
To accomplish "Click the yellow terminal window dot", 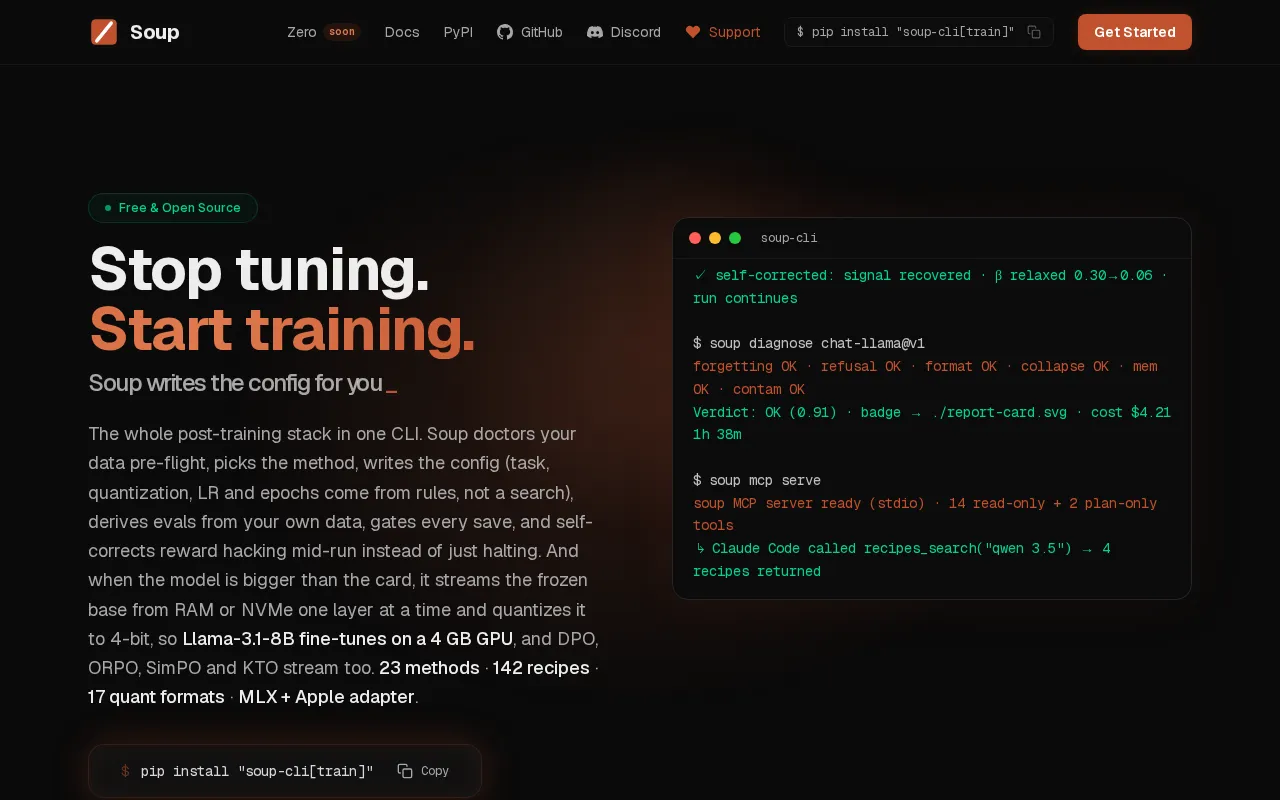I will [715, 238].
